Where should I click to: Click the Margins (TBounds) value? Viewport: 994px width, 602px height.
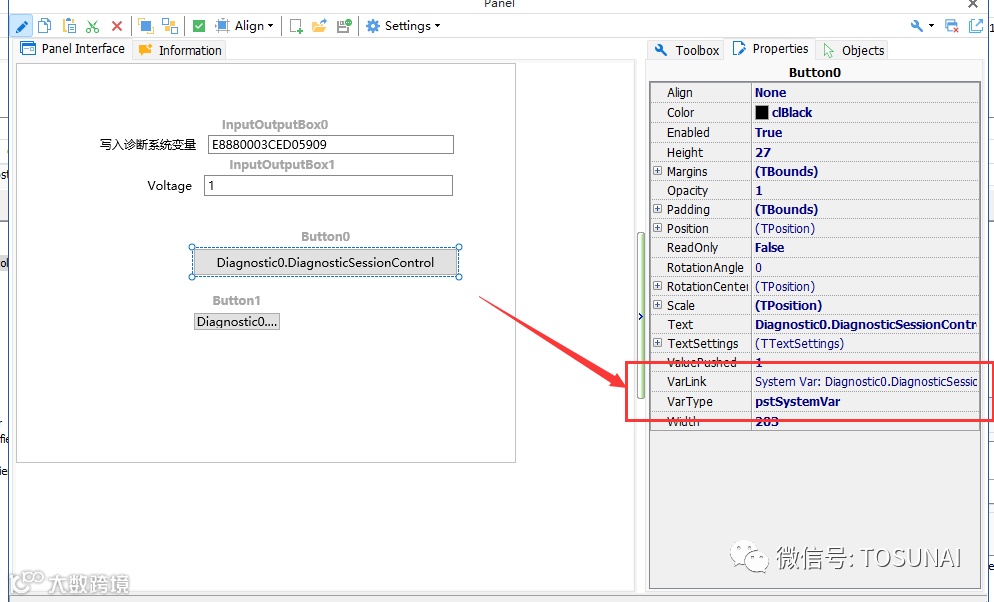click(x=786, y=172)
